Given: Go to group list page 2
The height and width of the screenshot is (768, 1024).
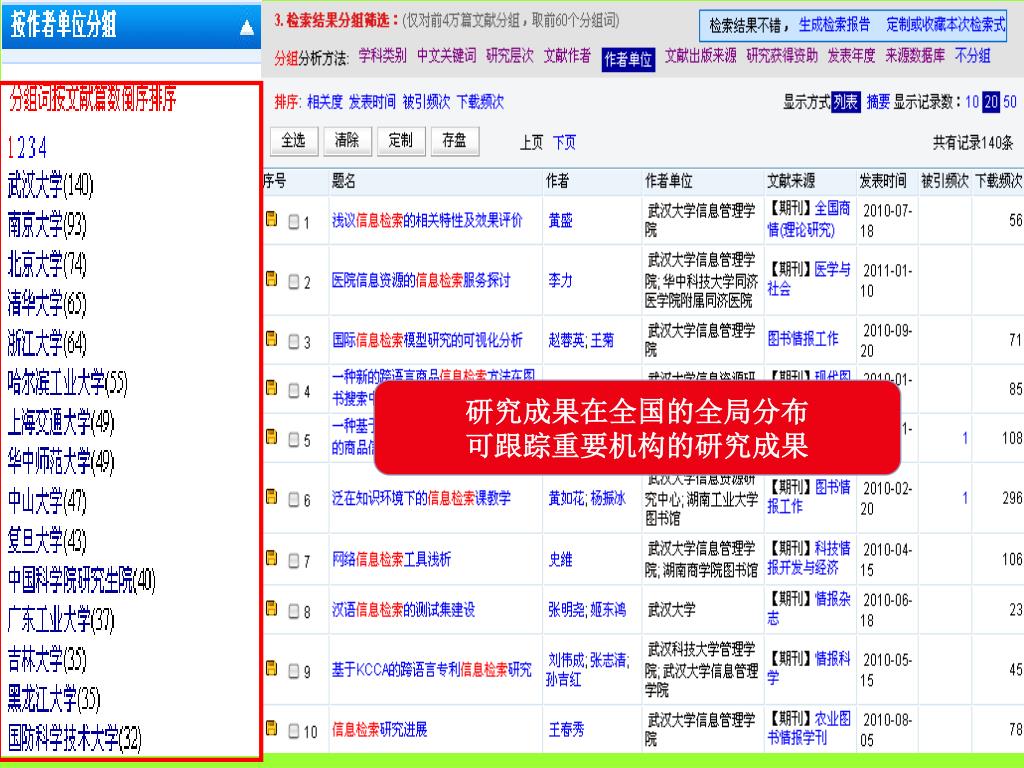Looking at the screenshot, I should pyautogui.click(x=22, y=148).
